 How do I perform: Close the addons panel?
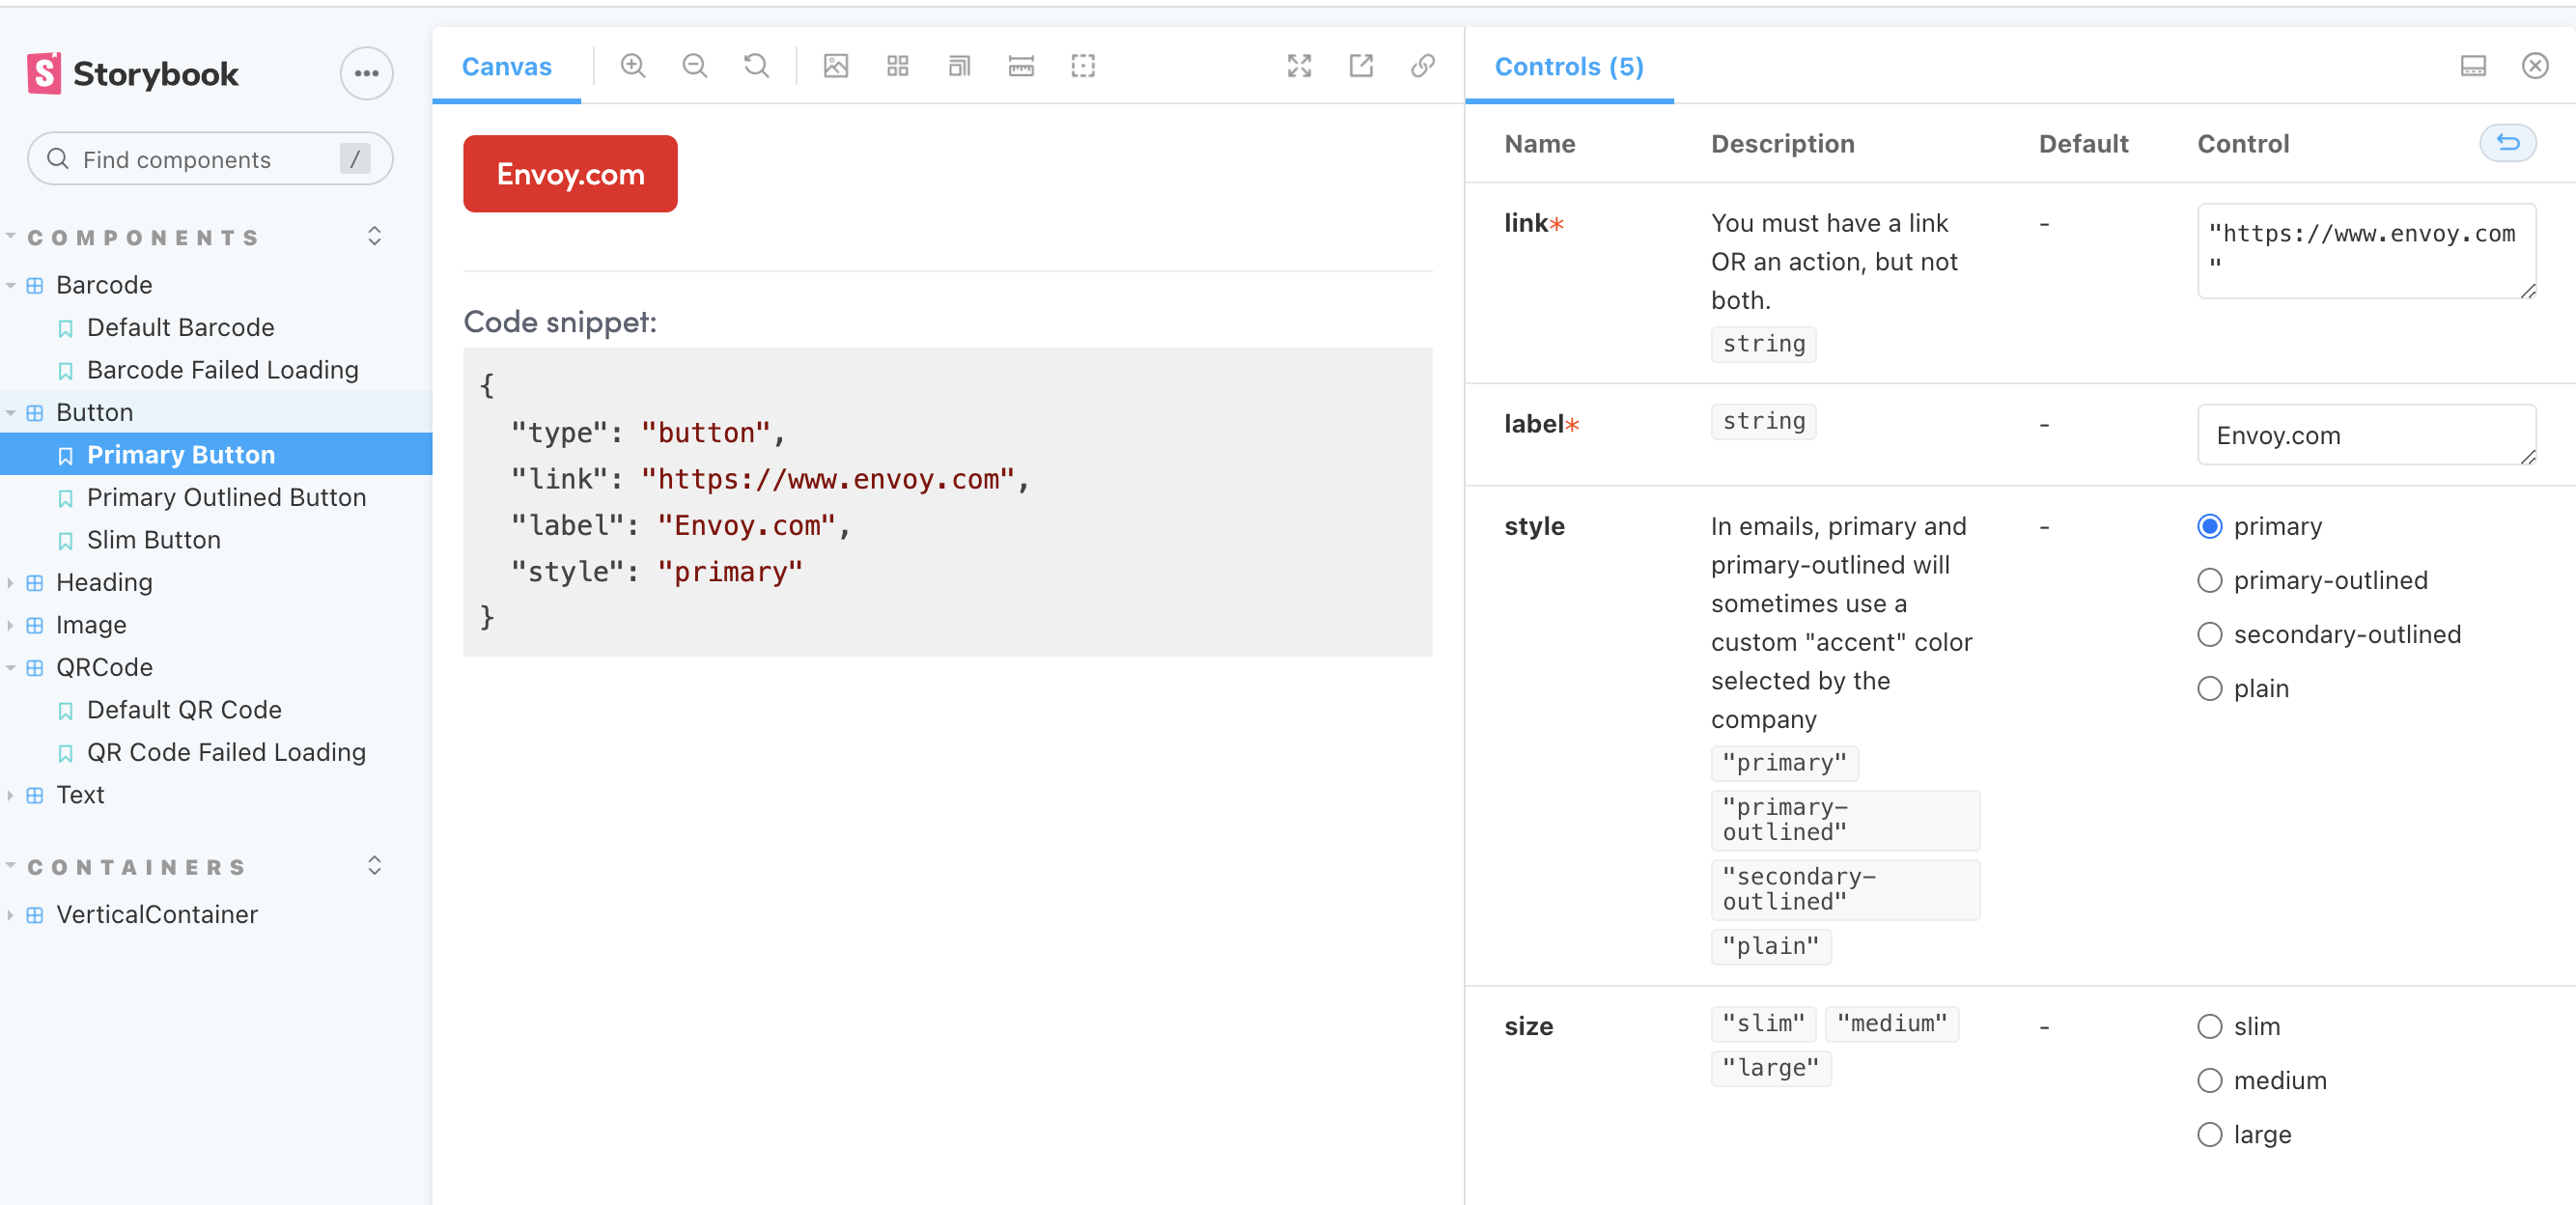click(x=2535, y=66)
